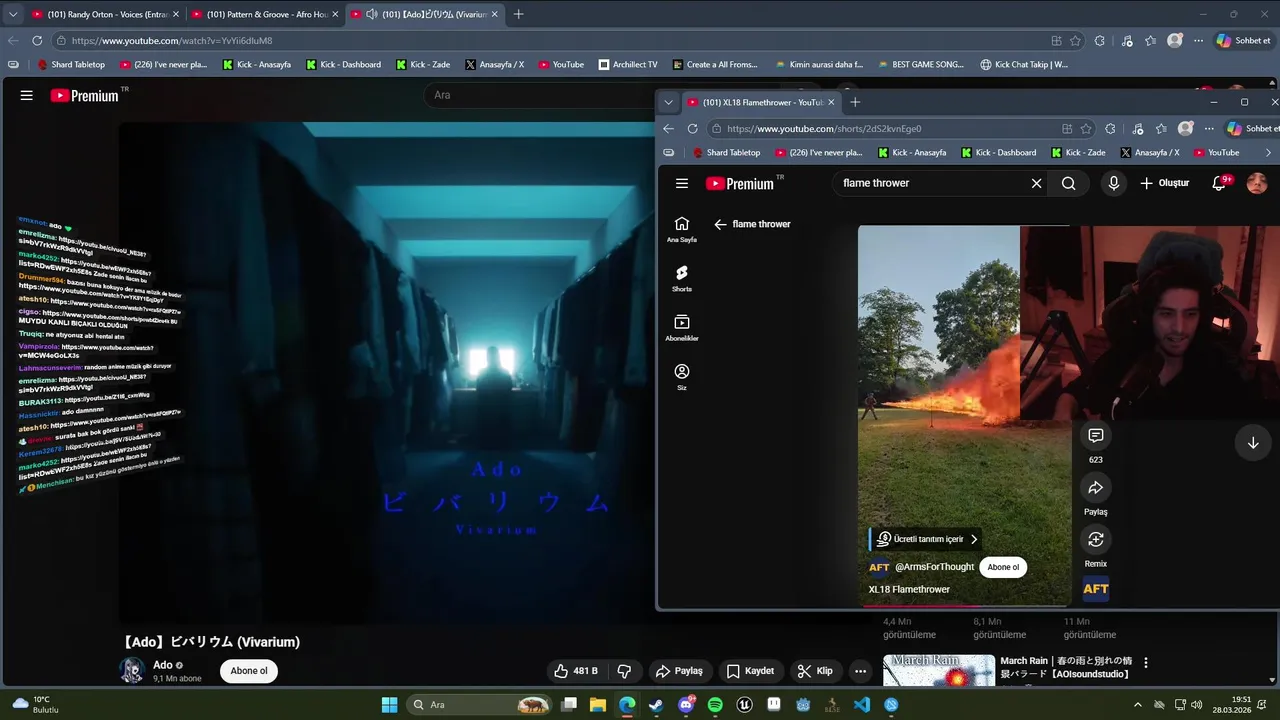The image size is (1280, 720).
Task: Open the options menu for the March Rain video
Action: (1146, 662)
